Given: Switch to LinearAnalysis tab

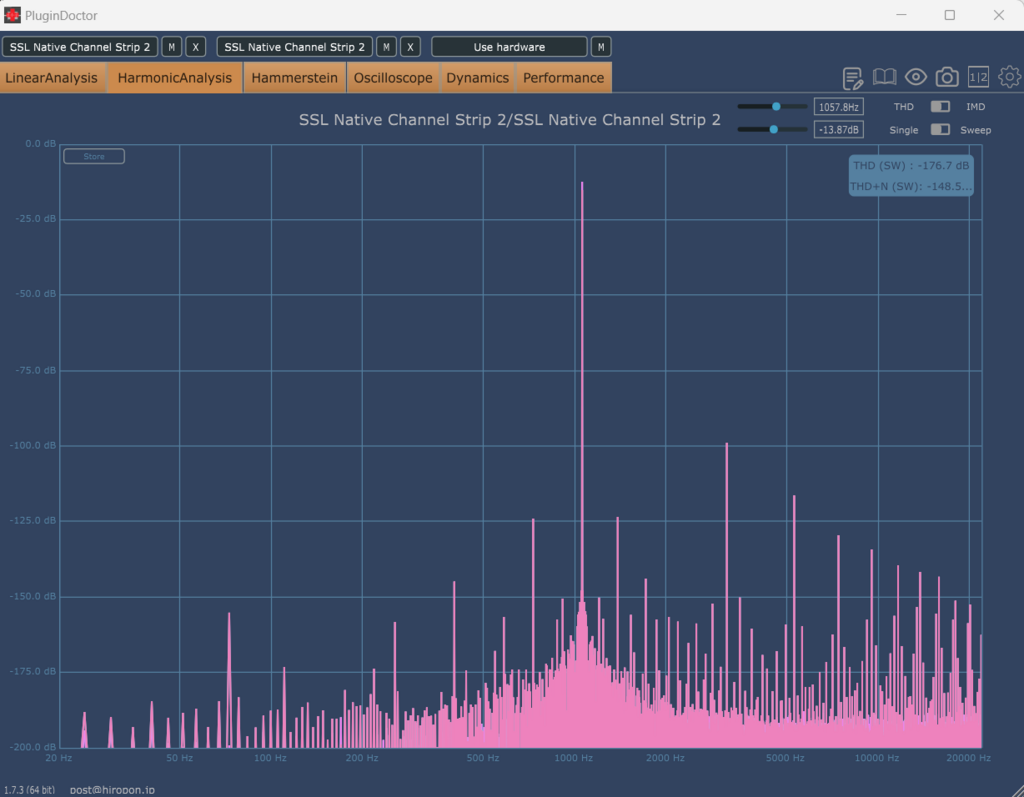Looking at the screenshot, I should pyautogui.click(x=52, y=78).
